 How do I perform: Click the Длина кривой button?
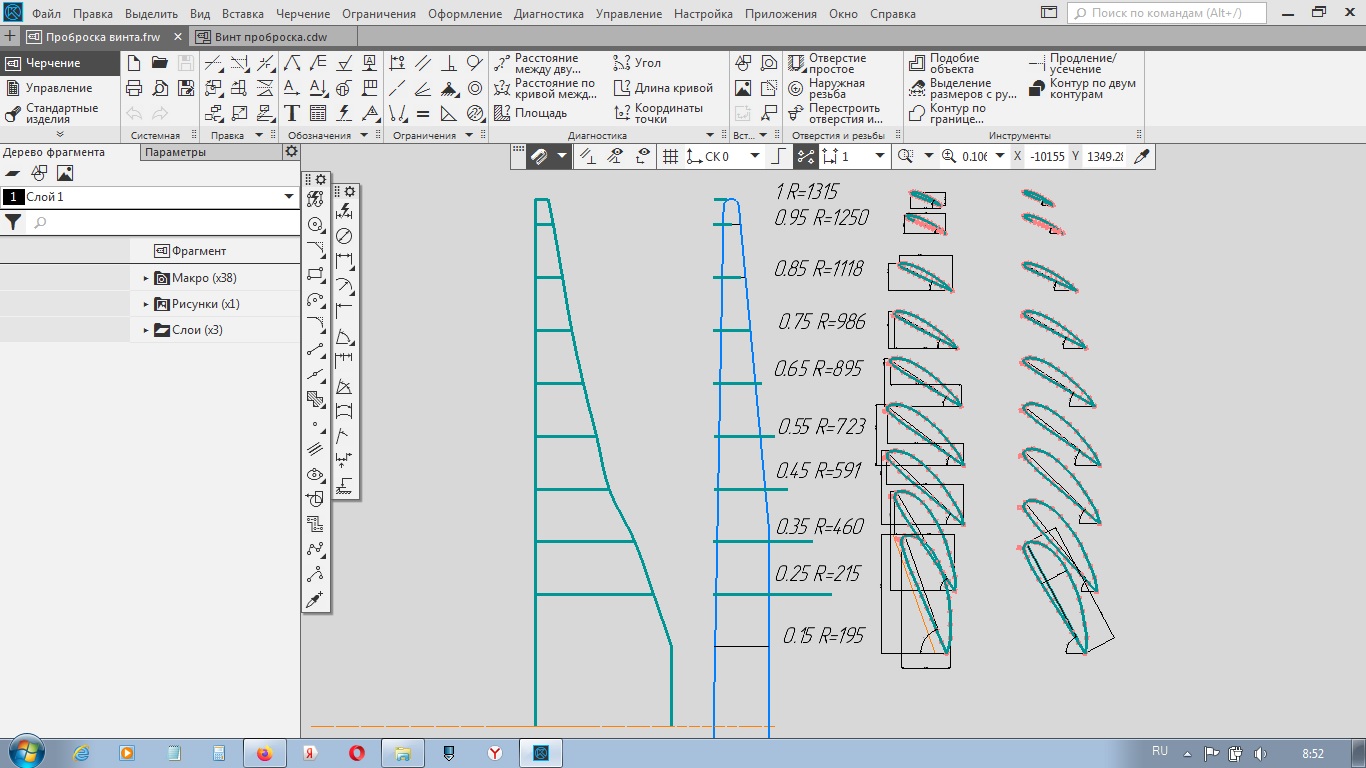click(663, 88)
